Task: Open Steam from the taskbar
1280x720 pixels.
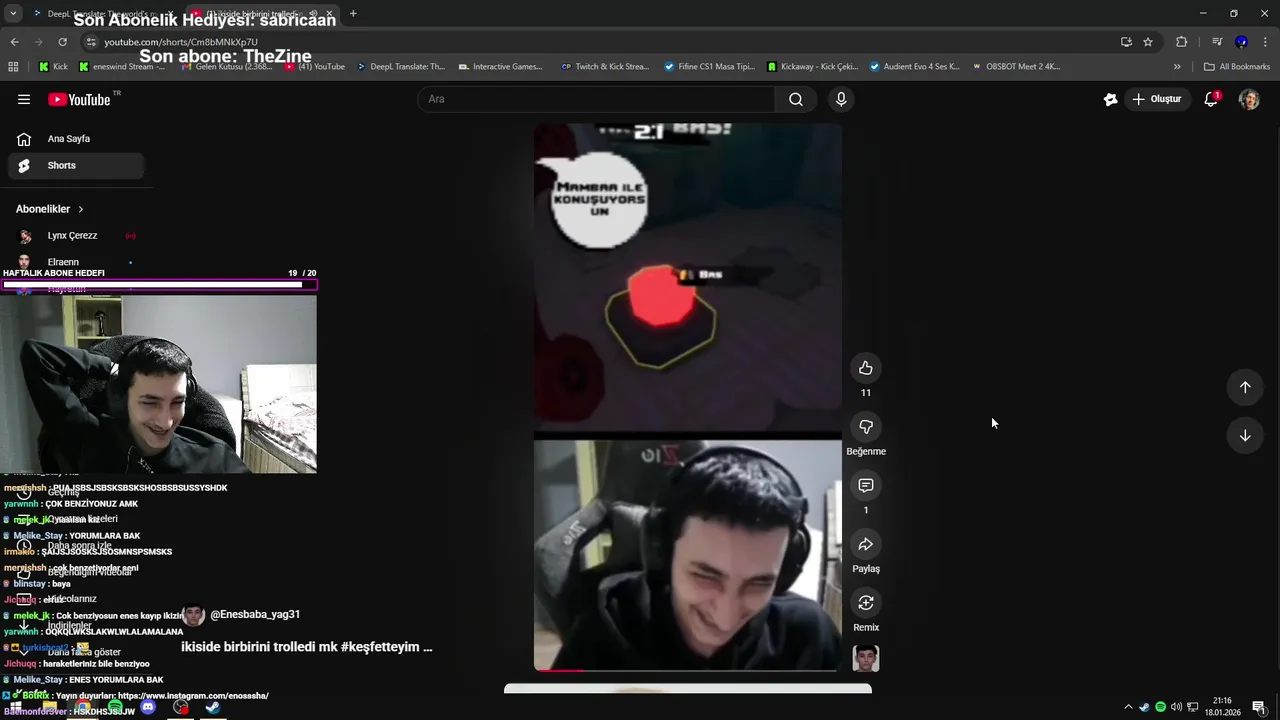Action: tap(213, 707)
